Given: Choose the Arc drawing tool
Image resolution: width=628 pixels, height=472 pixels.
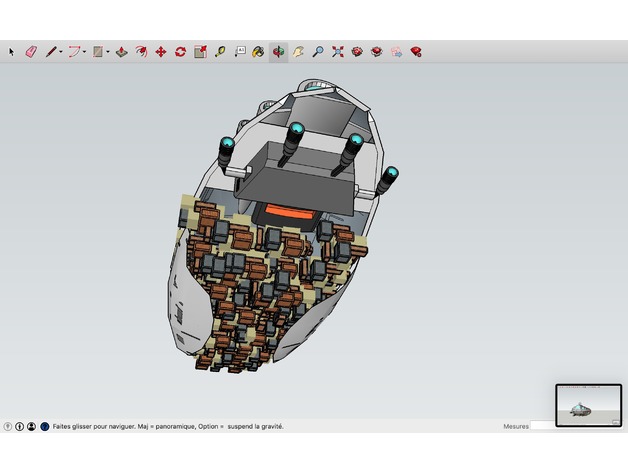Looking at the screenshot, I should 74,52.
